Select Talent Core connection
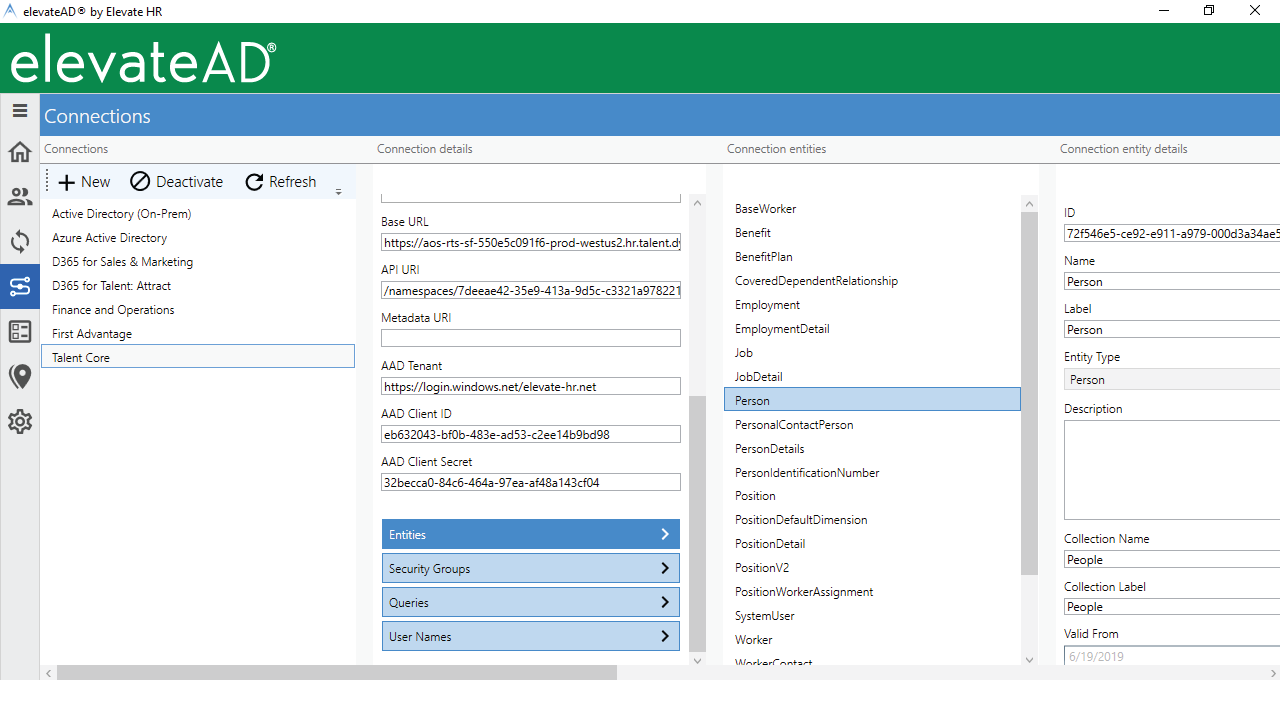Viewport: 1280px width, 720px height. tap(198, 357)
